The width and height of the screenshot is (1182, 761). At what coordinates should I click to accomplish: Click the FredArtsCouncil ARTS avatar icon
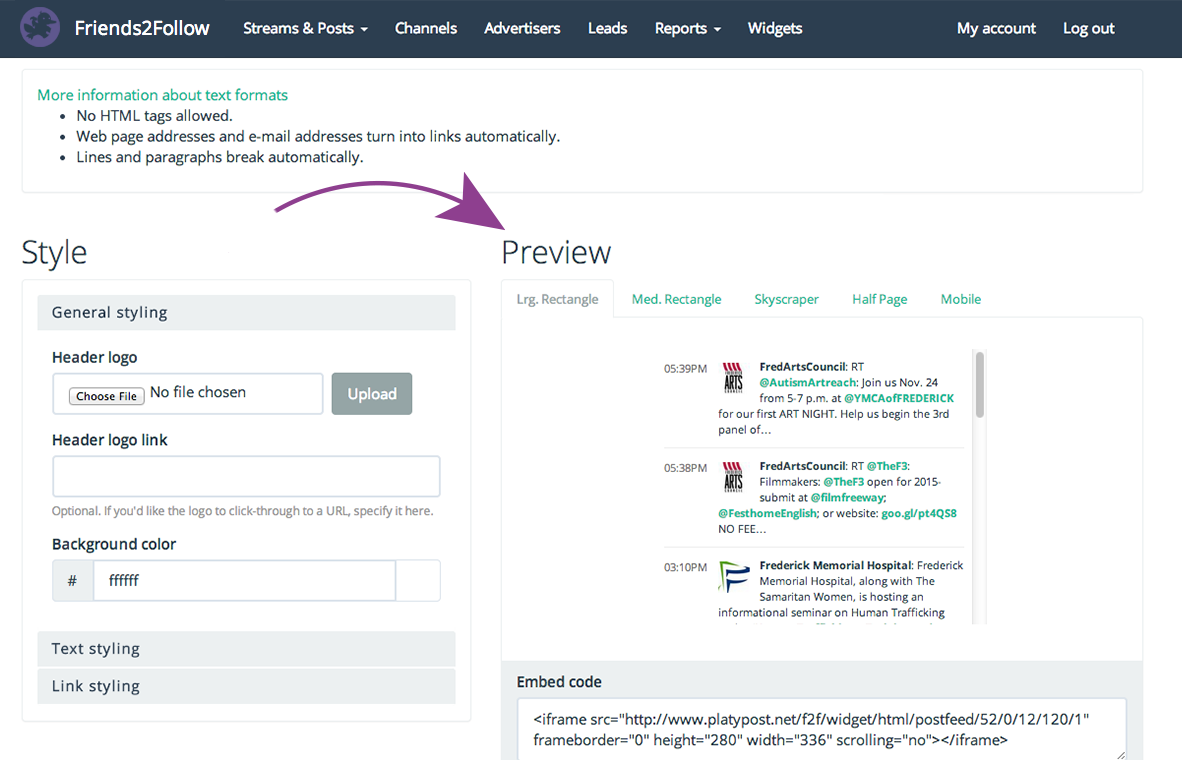click(733, 377)
